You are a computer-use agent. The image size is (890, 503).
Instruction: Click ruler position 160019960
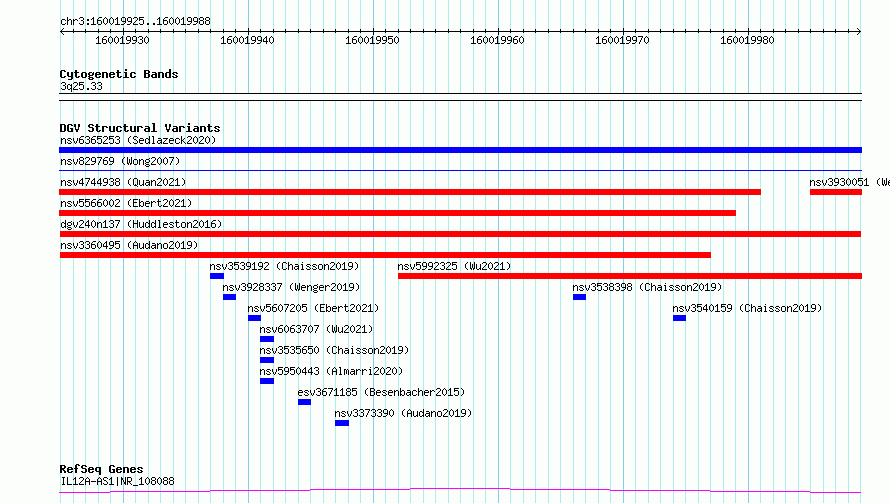(x=497, y=40)
